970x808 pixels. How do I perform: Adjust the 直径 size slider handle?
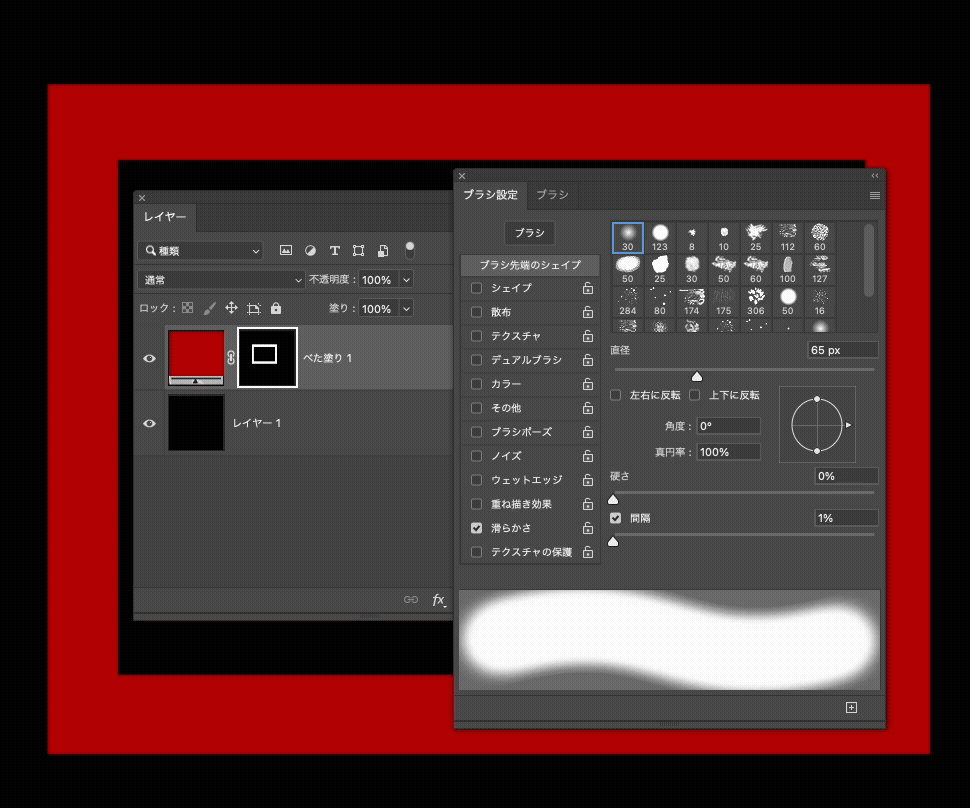697,376
